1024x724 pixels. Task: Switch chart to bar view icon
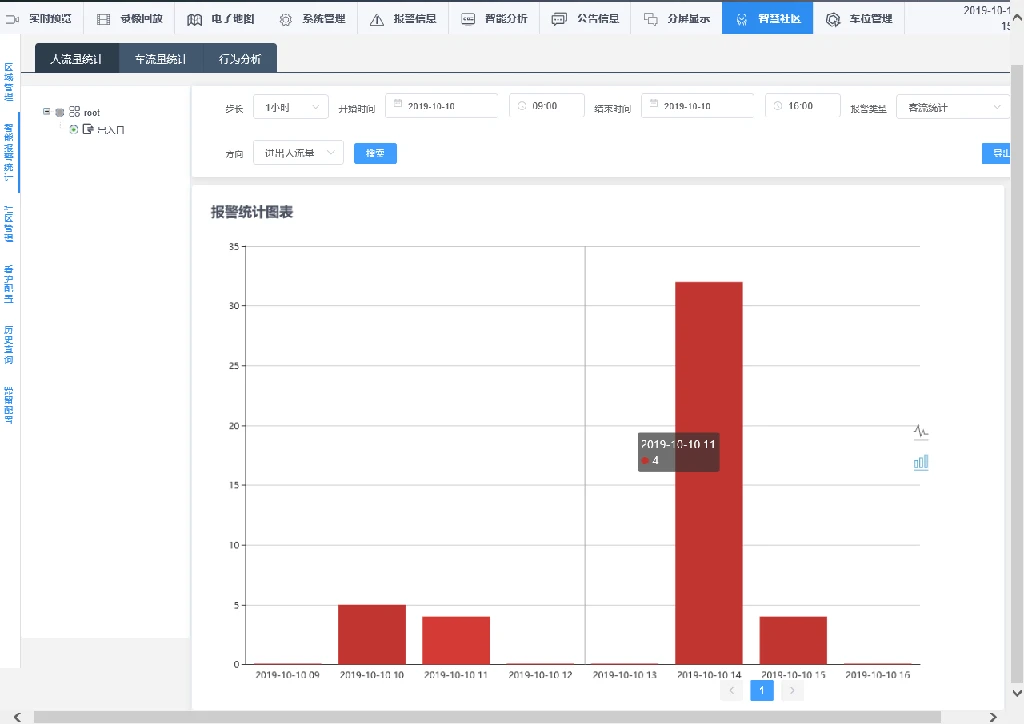[x=921, y=462]
